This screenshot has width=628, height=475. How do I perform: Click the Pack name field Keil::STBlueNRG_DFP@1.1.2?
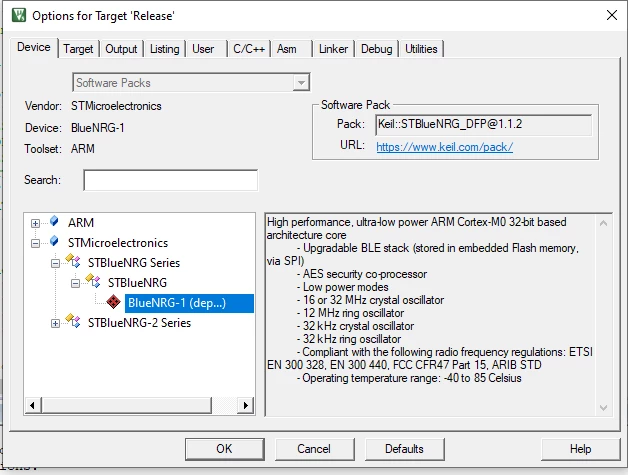tap(483, 125)
